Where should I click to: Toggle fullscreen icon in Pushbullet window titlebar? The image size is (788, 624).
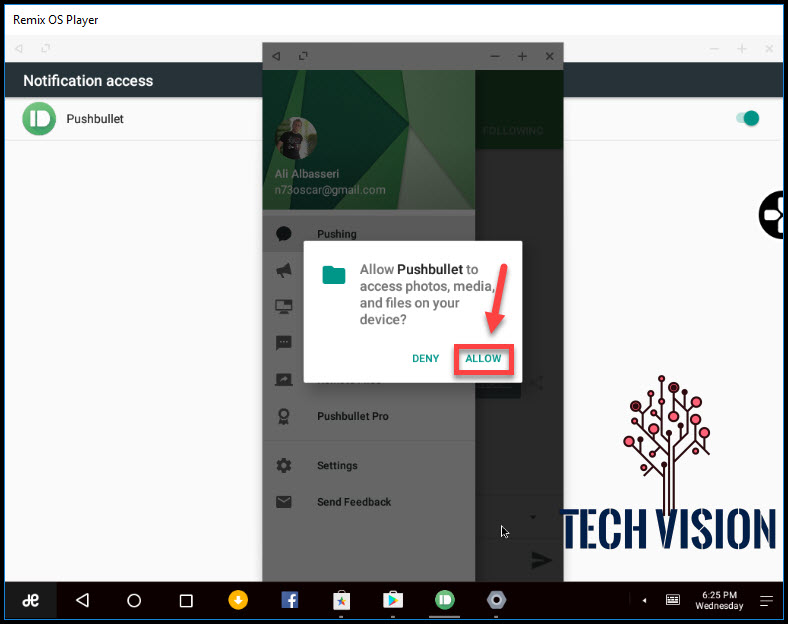point(303,56)
